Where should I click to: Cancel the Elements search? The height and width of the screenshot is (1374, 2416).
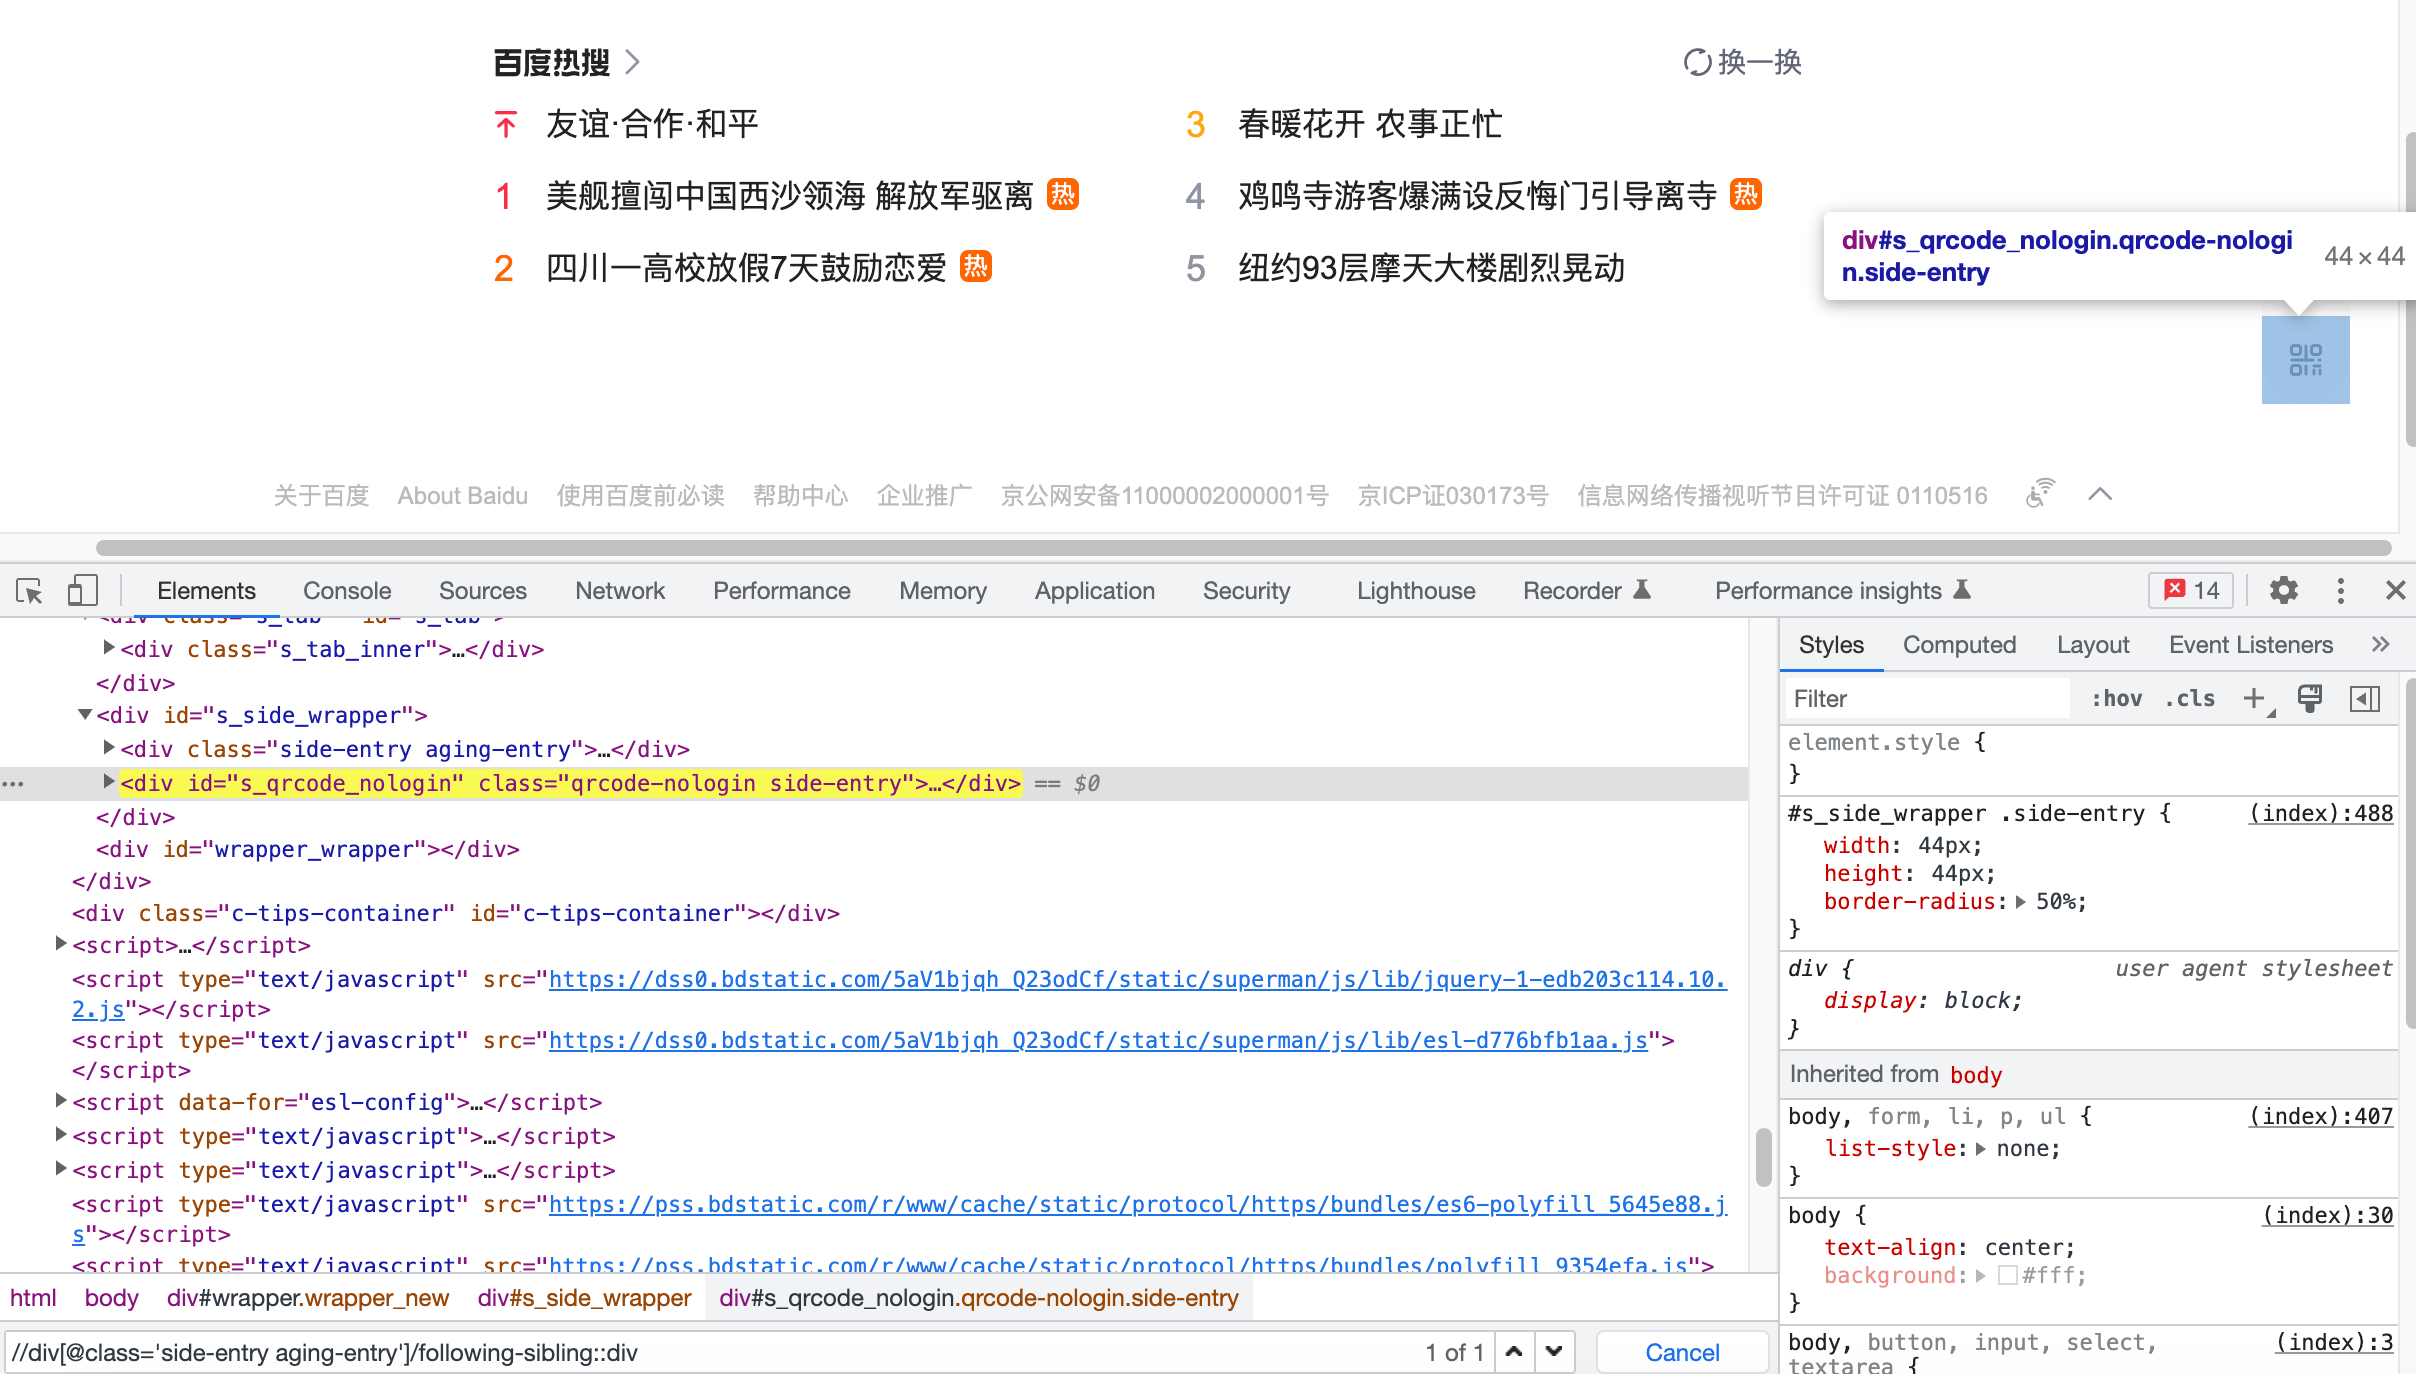pyautogui.click(x=1682, y=1352)
